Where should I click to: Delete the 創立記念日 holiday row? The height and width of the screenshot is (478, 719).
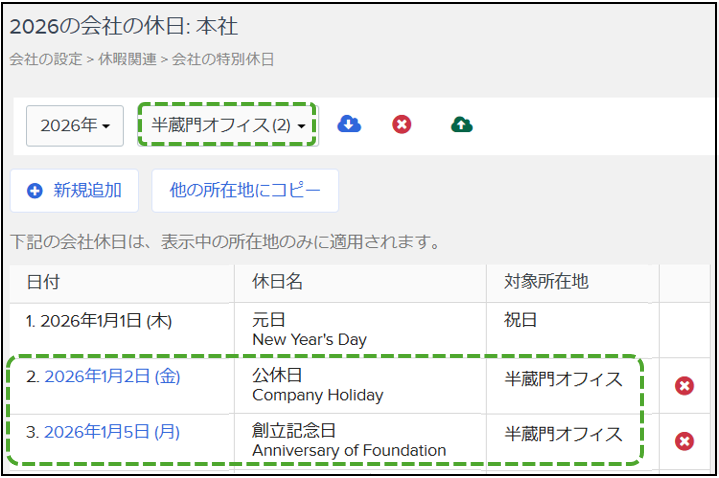pyautogui.click(x=684, y=441)
